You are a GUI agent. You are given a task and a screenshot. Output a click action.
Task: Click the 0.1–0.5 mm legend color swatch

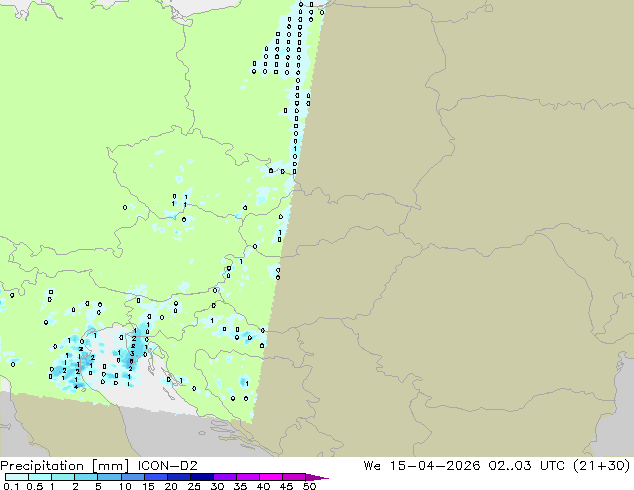tap(17, 477)
